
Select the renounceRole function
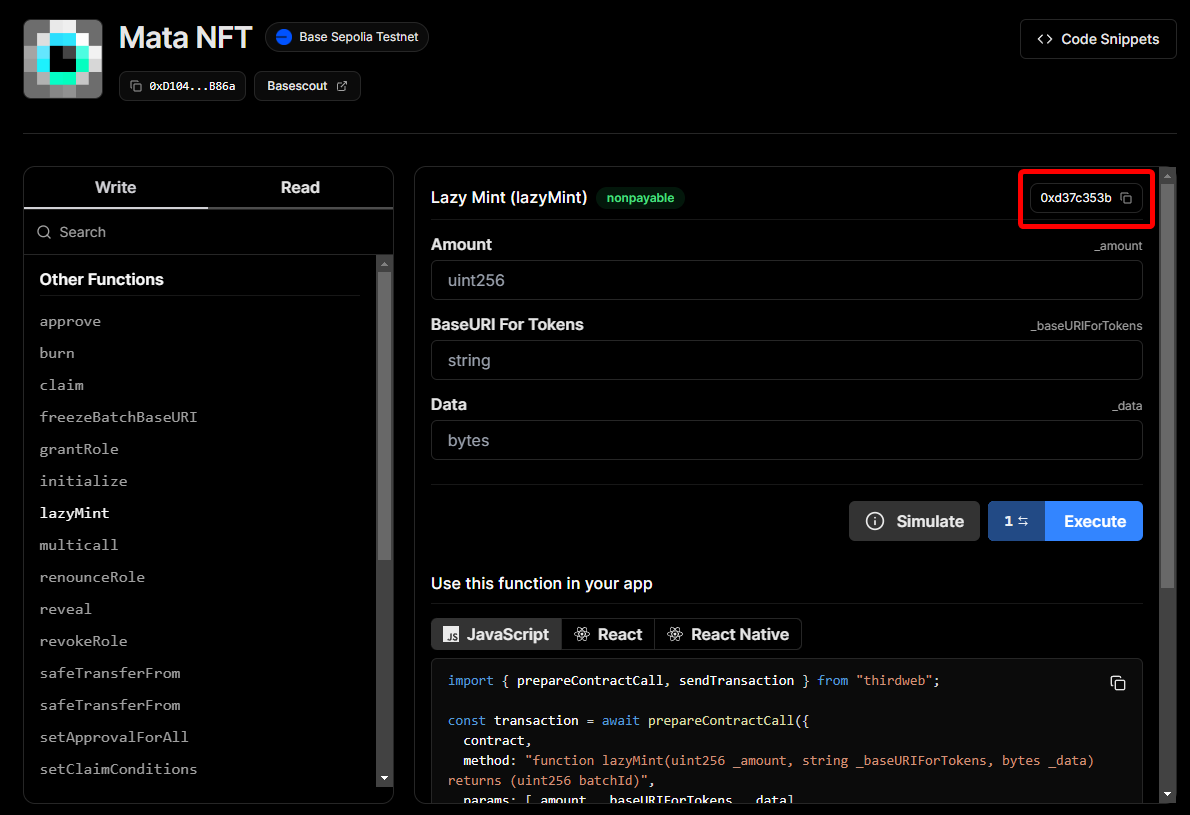tap(92, 577)
